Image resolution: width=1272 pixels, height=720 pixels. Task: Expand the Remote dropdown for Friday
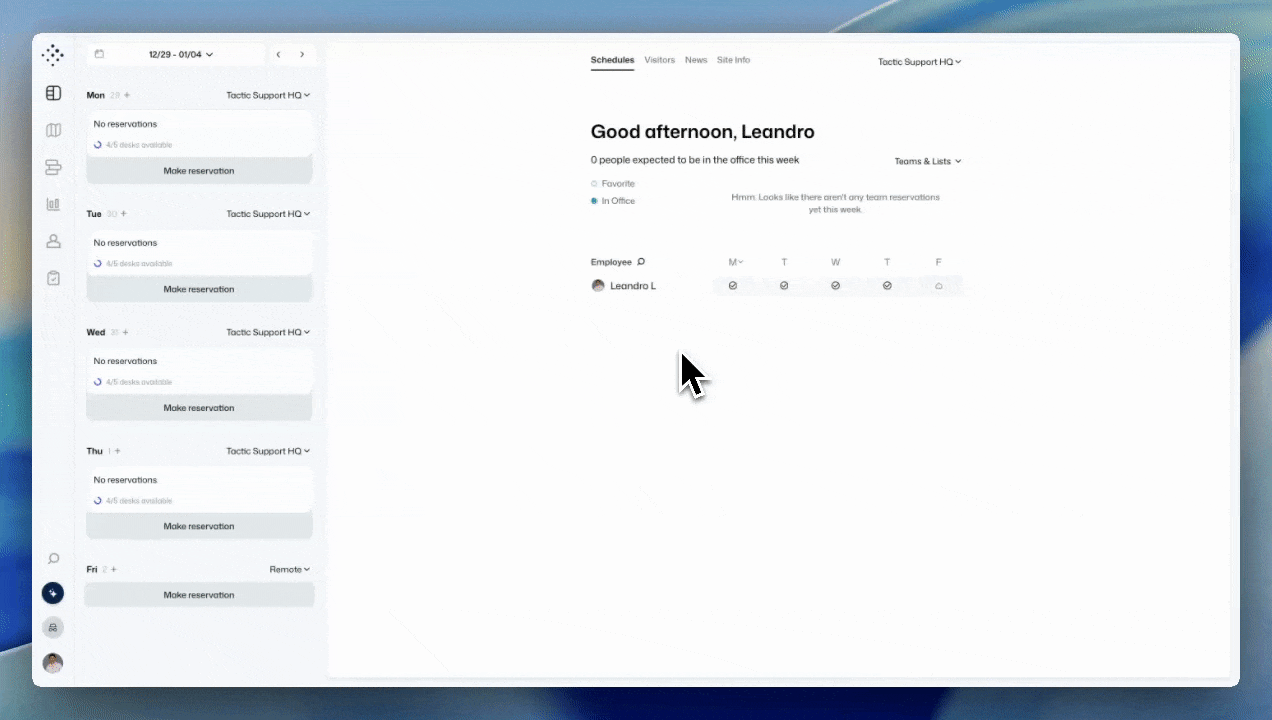point(289,569)
